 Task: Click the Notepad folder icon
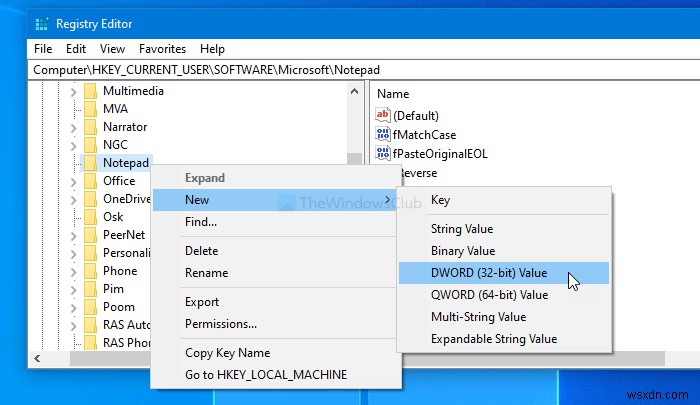coord(91,163)
